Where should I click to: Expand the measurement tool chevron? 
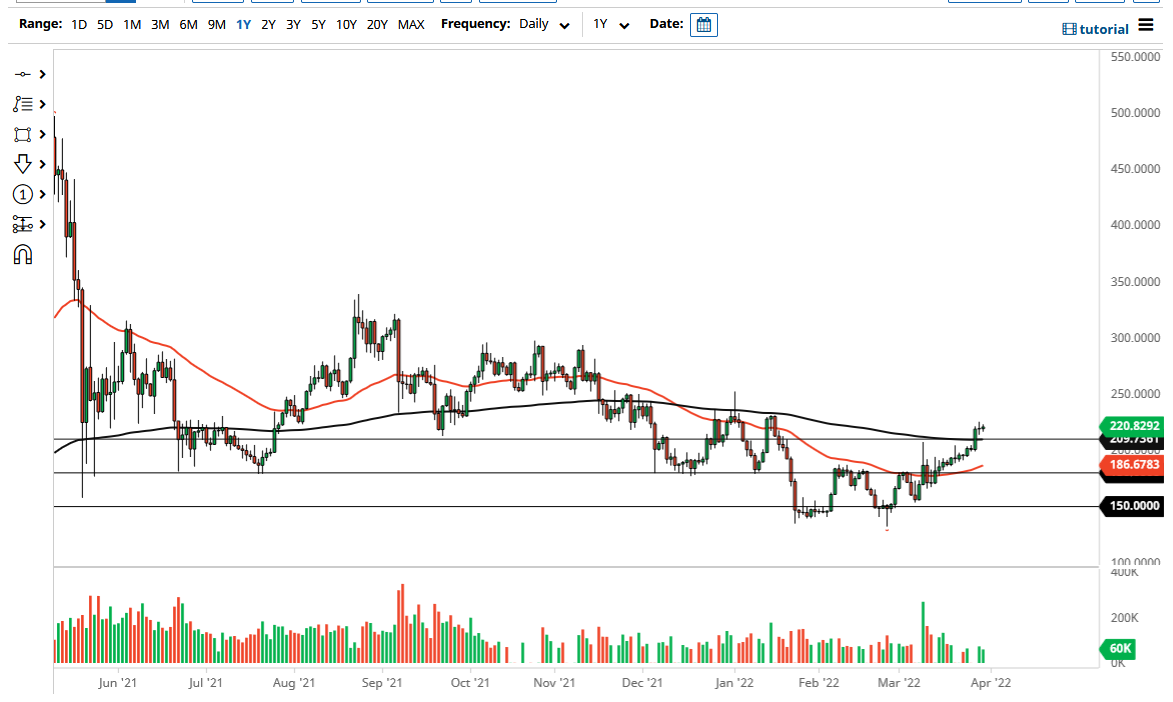tap(43, 224)
